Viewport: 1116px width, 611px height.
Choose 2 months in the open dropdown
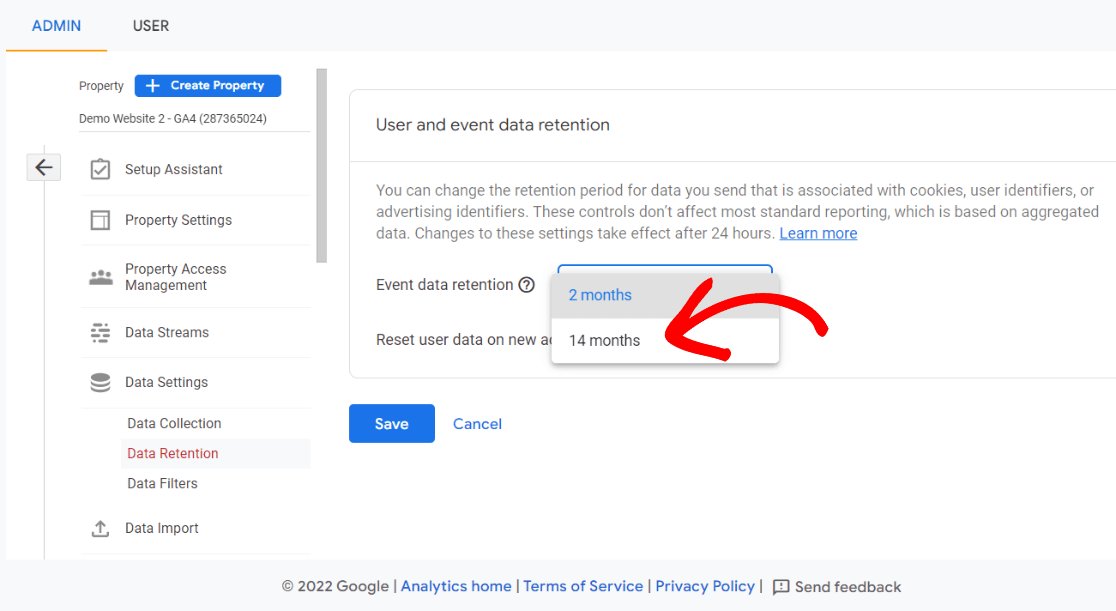click(600, 294)
